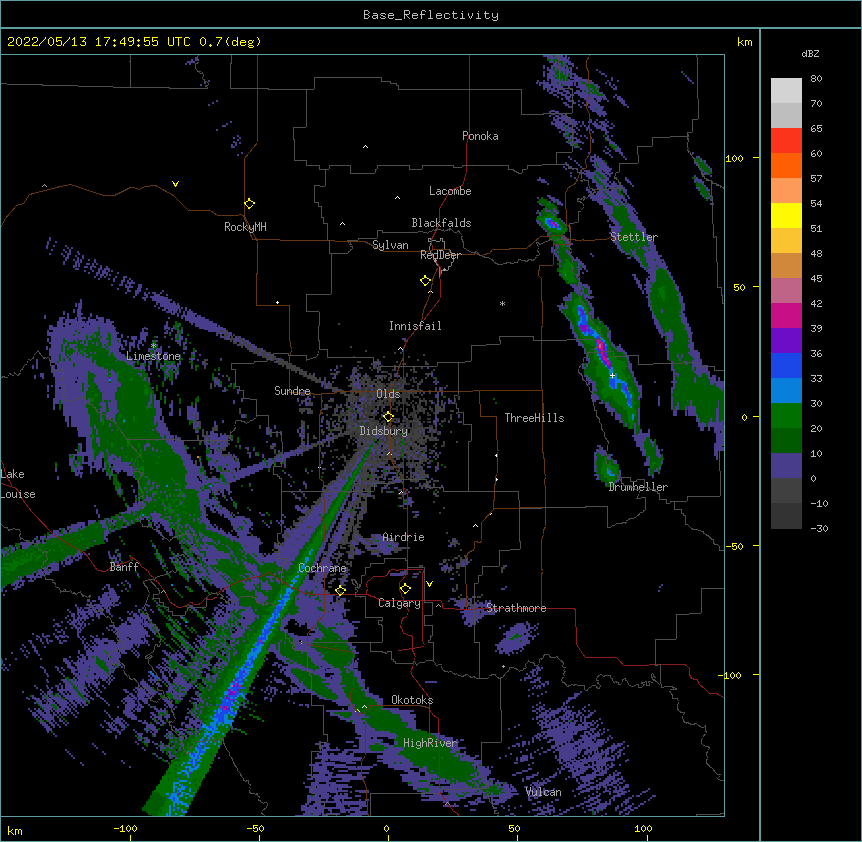Click the Strathmore label
The image size is (862, 842).
[516, 608]
